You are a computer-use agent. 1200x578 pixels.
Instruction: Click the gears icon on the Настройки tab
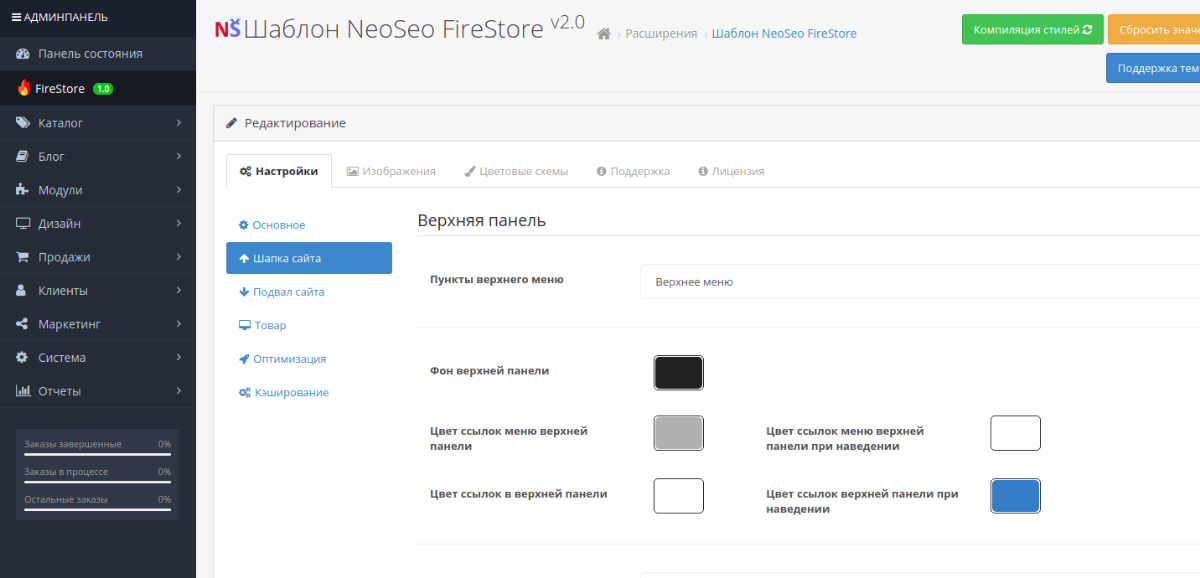245,171
